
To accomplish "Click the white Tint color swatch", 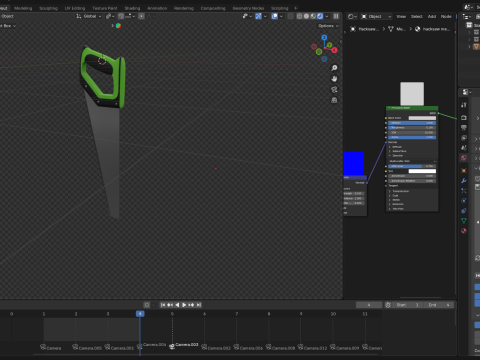I will [x=422, y=171].
